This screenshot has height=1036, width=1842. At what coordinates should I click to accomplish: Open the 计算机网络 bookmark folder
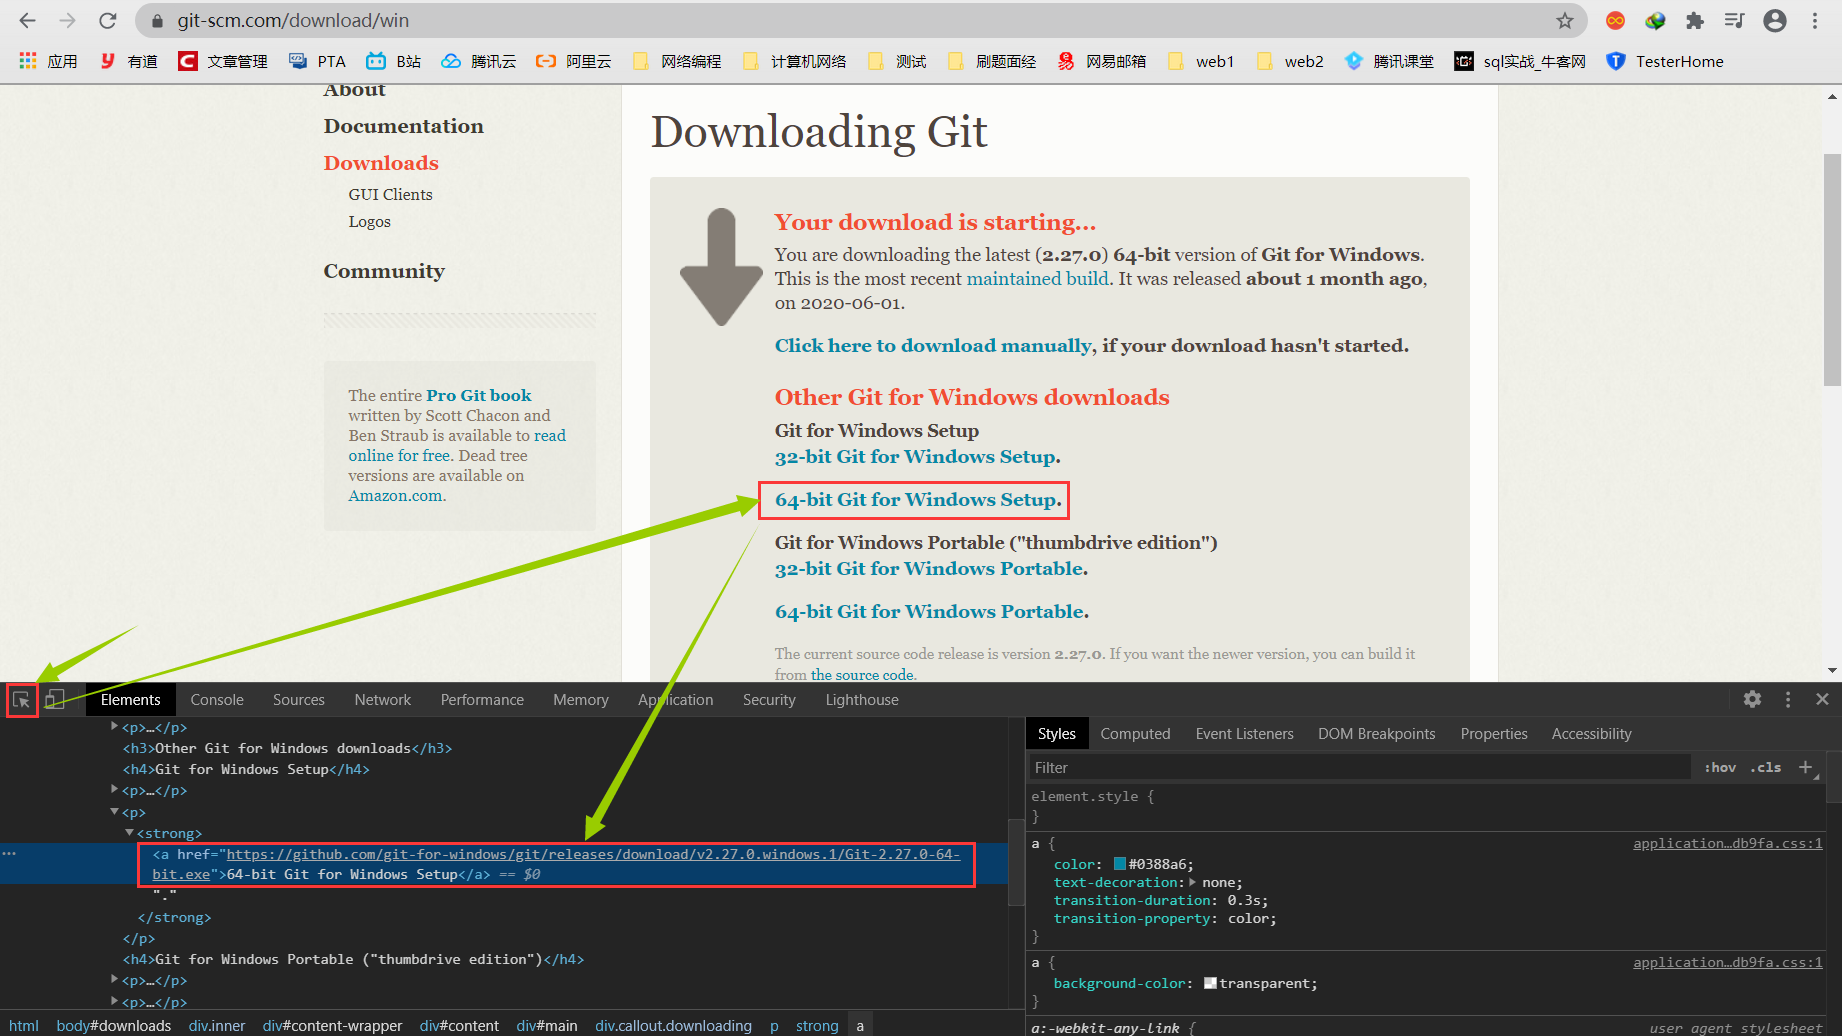(794, 61)
